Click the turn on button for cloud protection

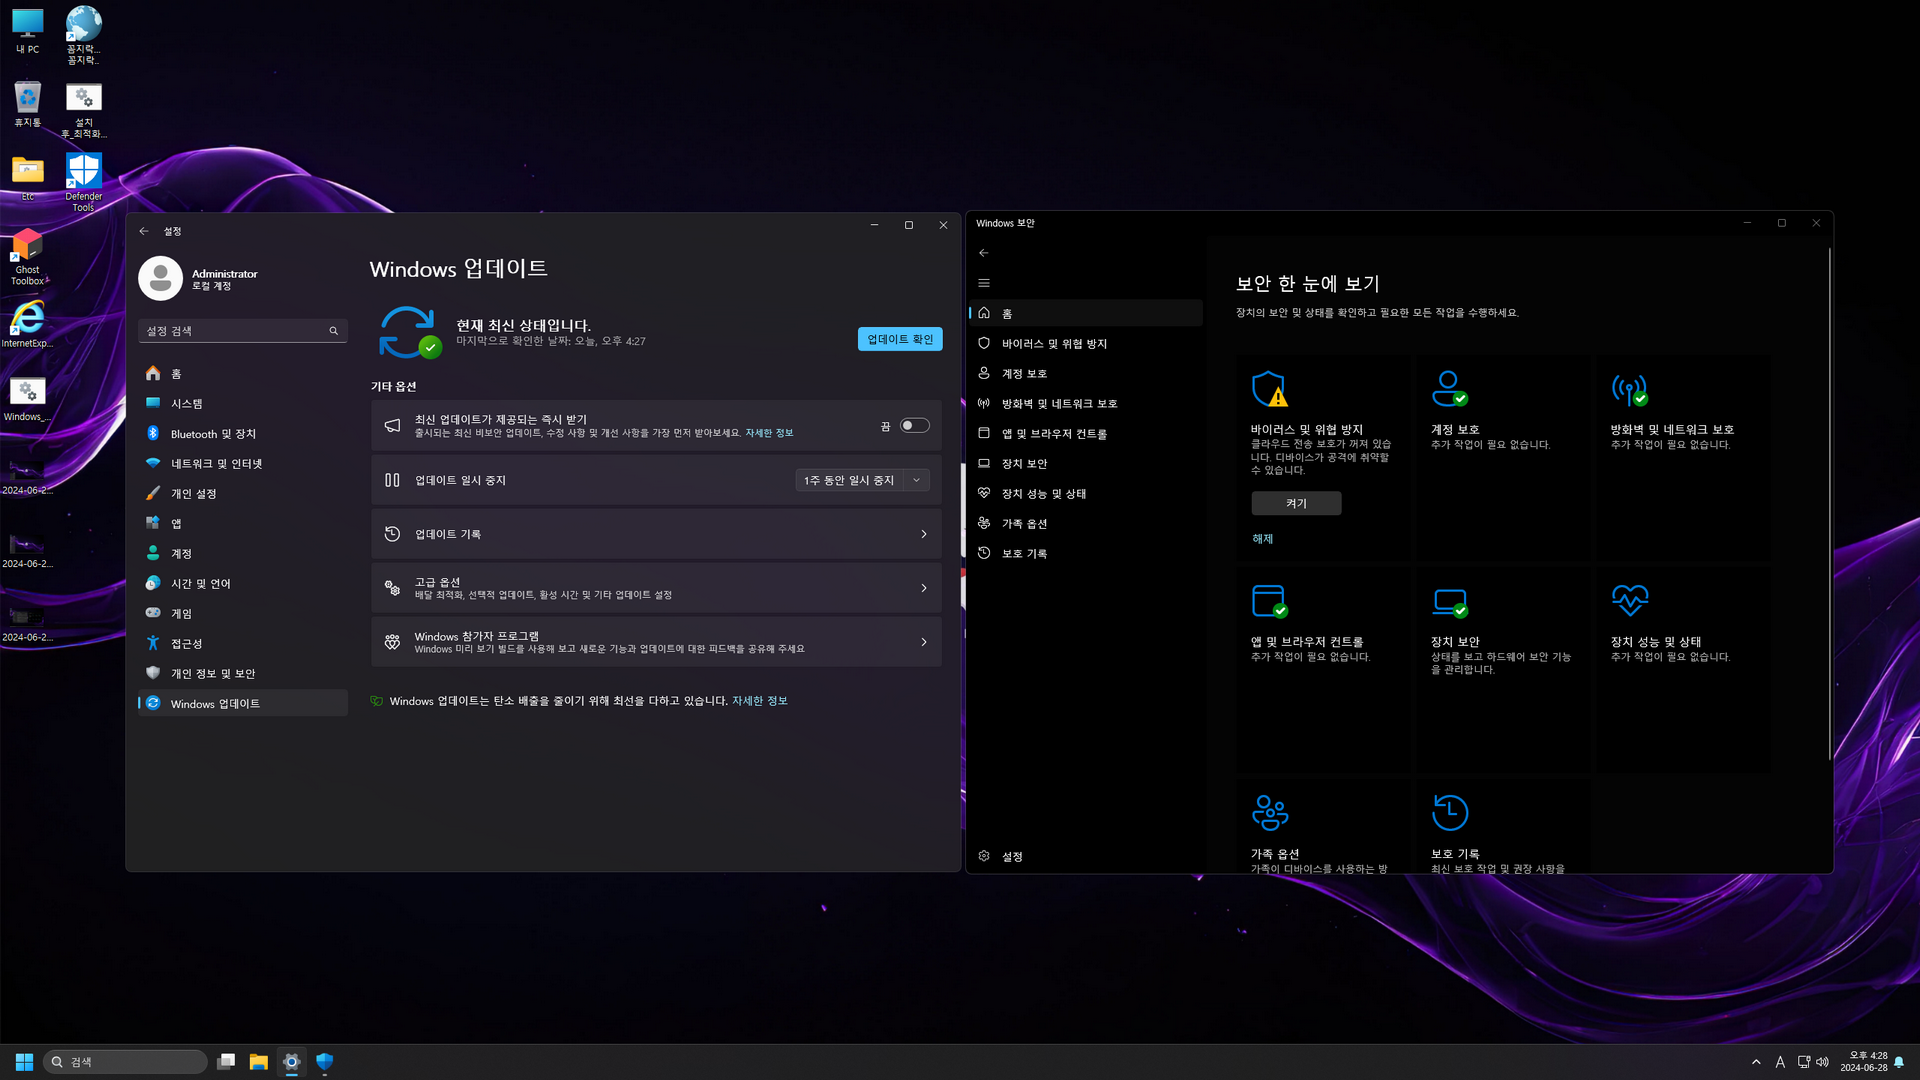[1296, 503]
